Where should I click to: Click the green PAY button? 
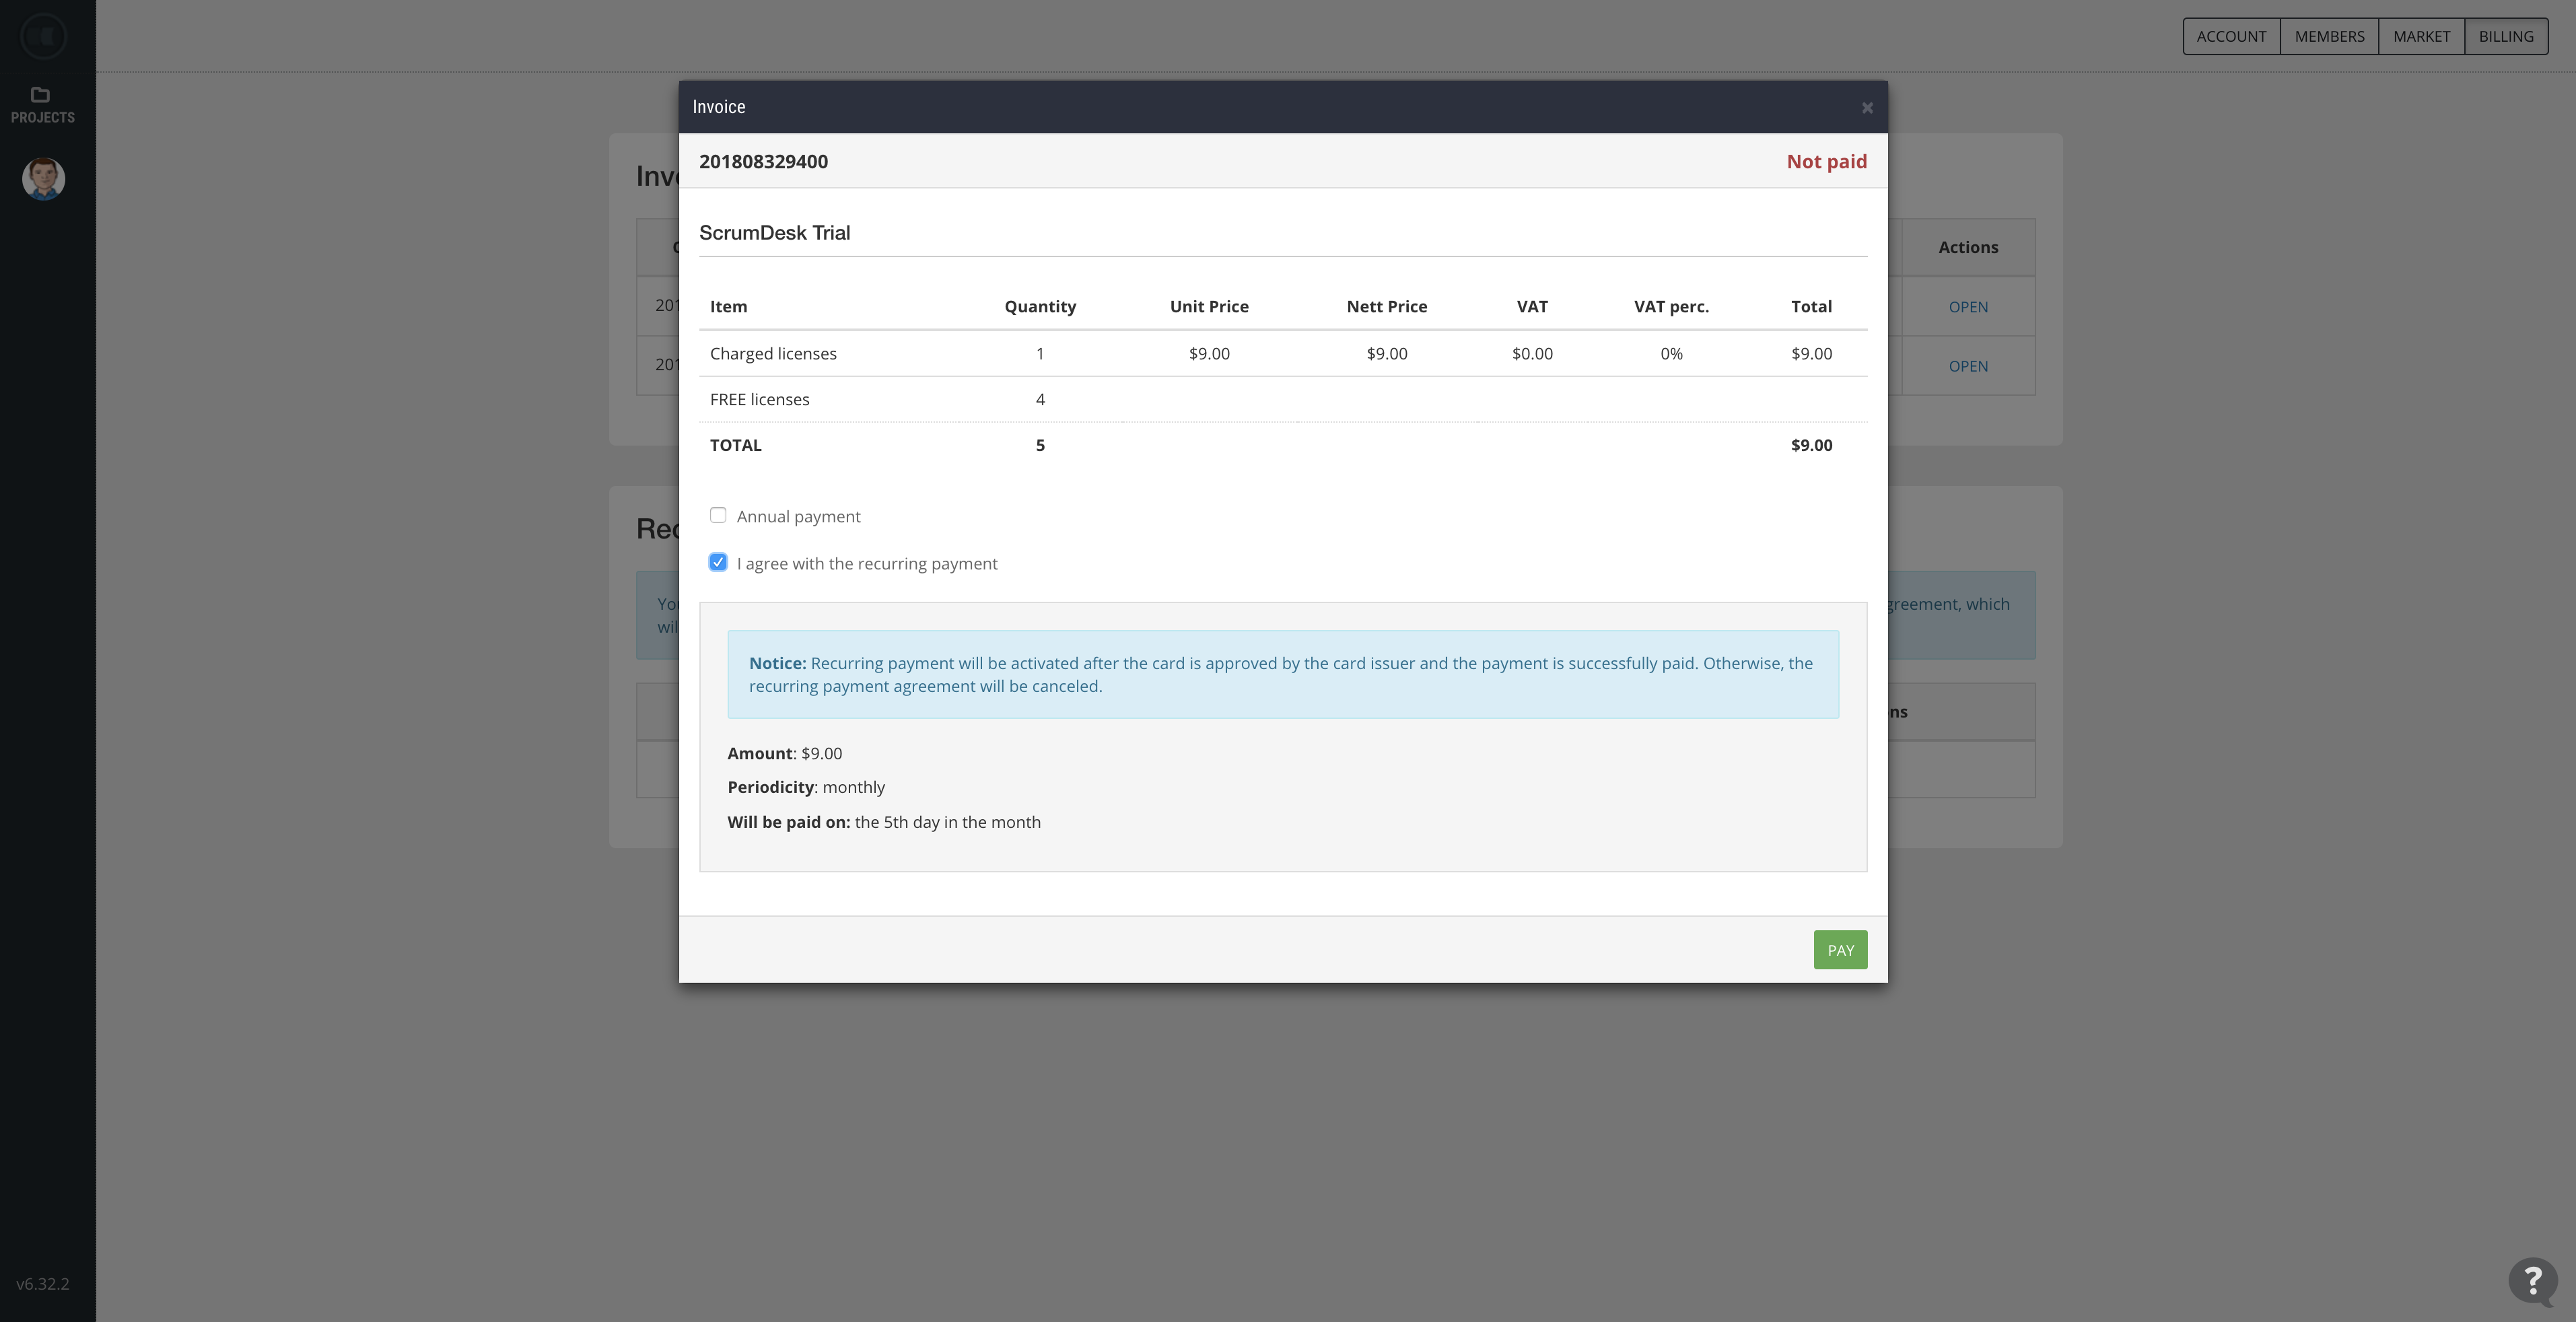(x=1840, y=950)
